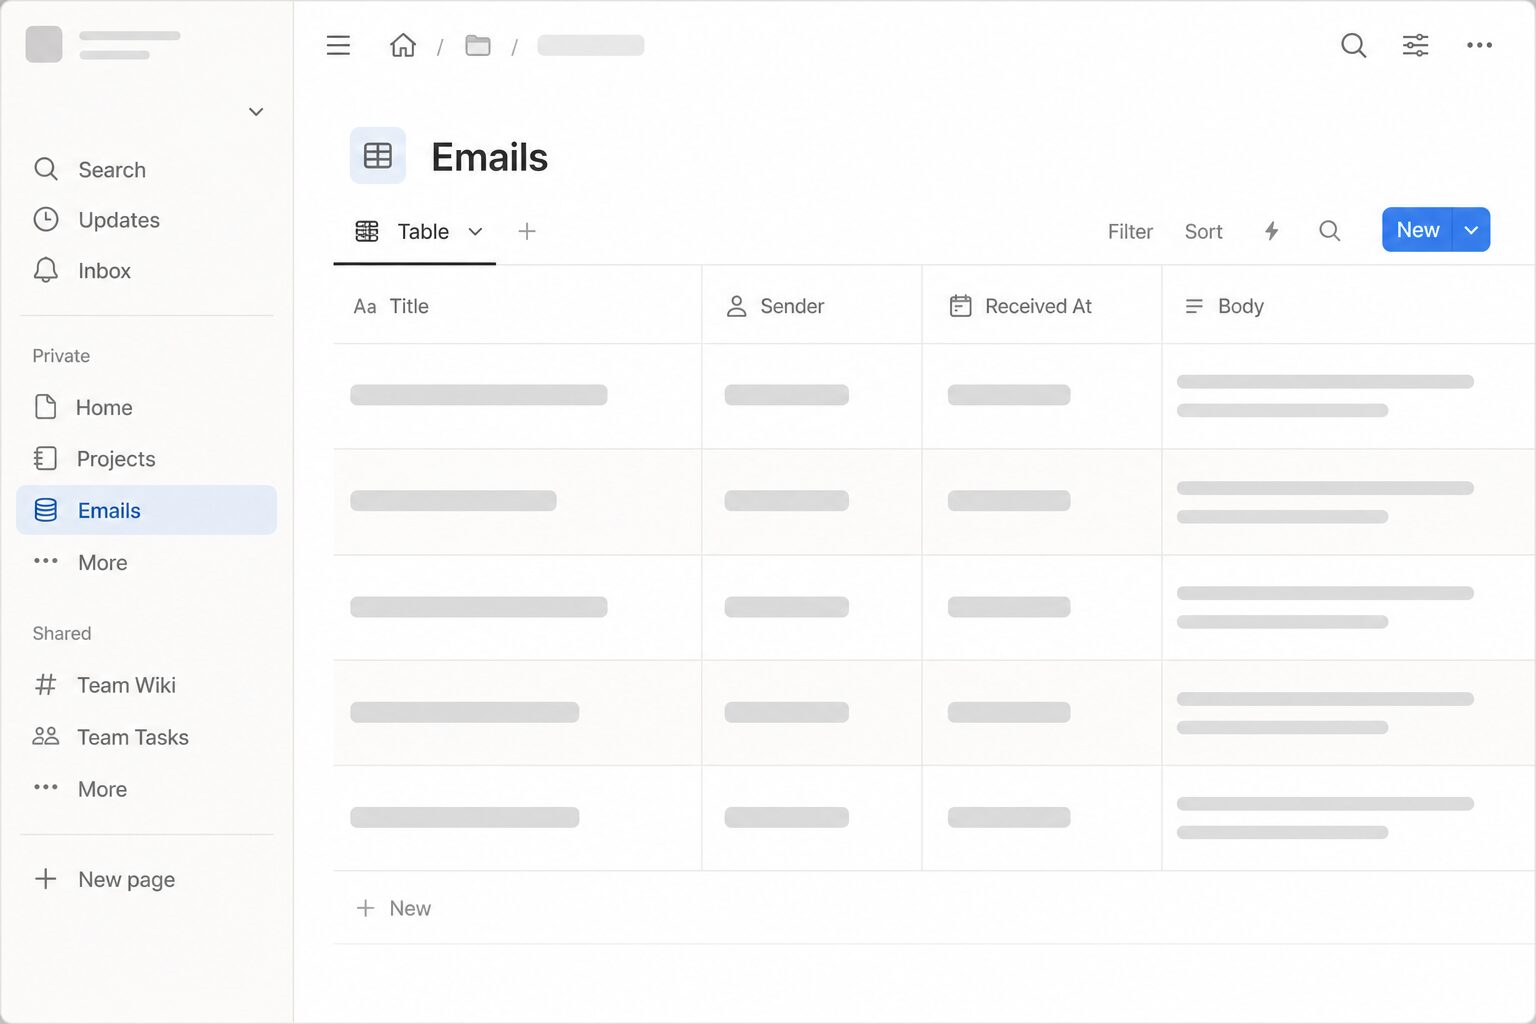Open Updates in the sidebar
This screenshot has height=1024, width=1536.
[147, 219]
